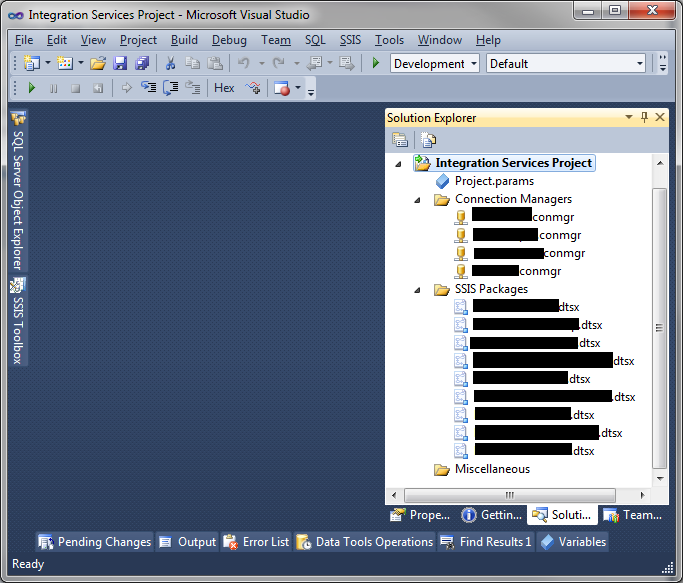Open the Team menu
The image size is (683, 583).
[x=276, y=40]
